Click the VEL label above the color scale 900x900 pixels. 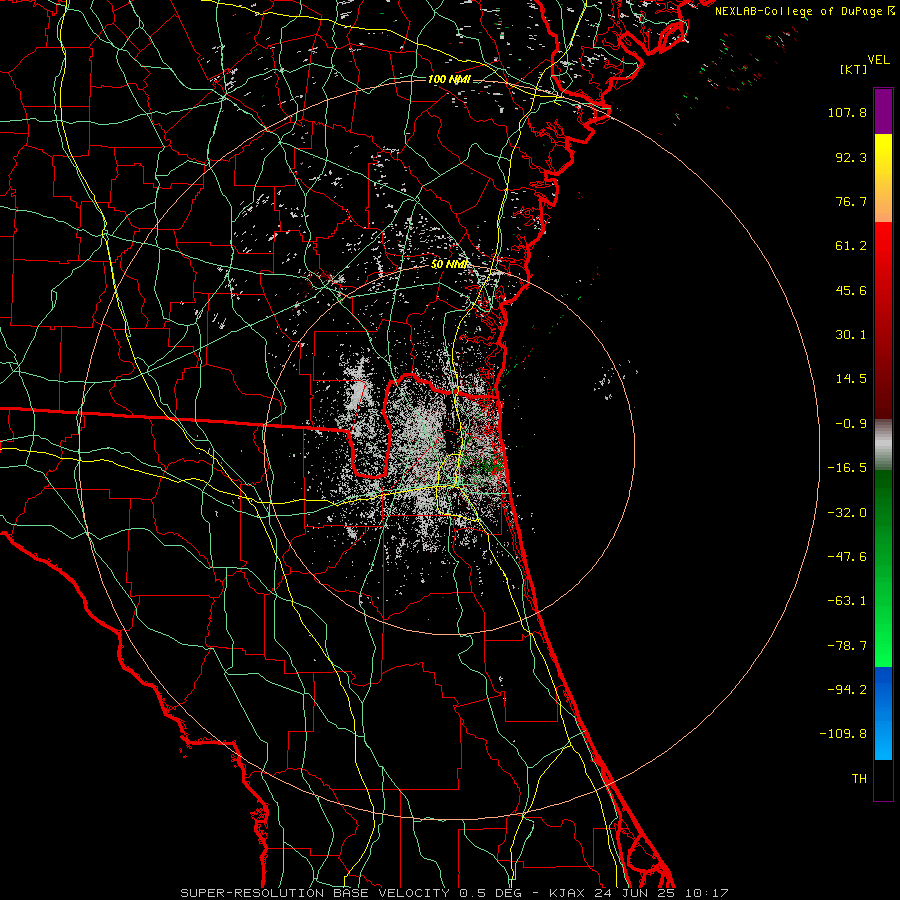coord(878,60)
